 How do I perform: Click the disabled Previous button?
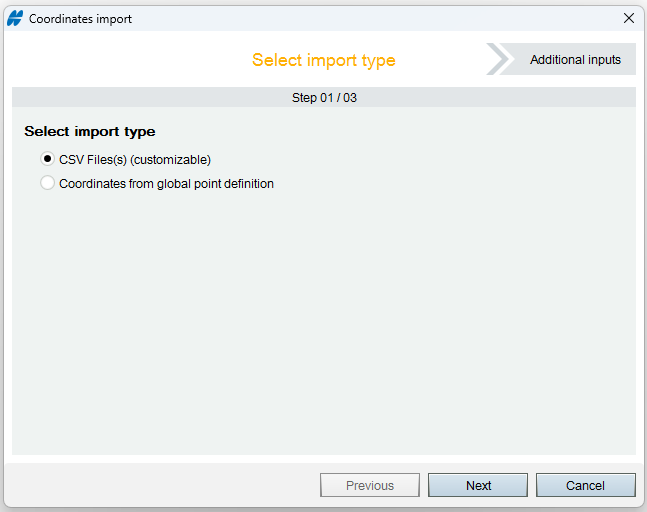(x=370, y=485)
